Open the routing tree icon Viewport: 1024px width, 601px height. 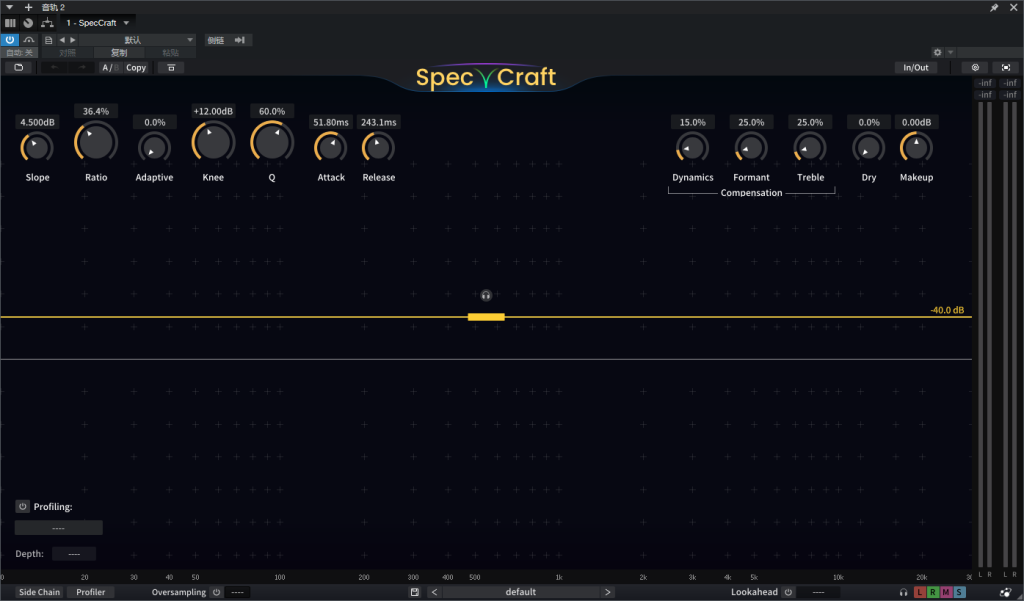point(47,23)
